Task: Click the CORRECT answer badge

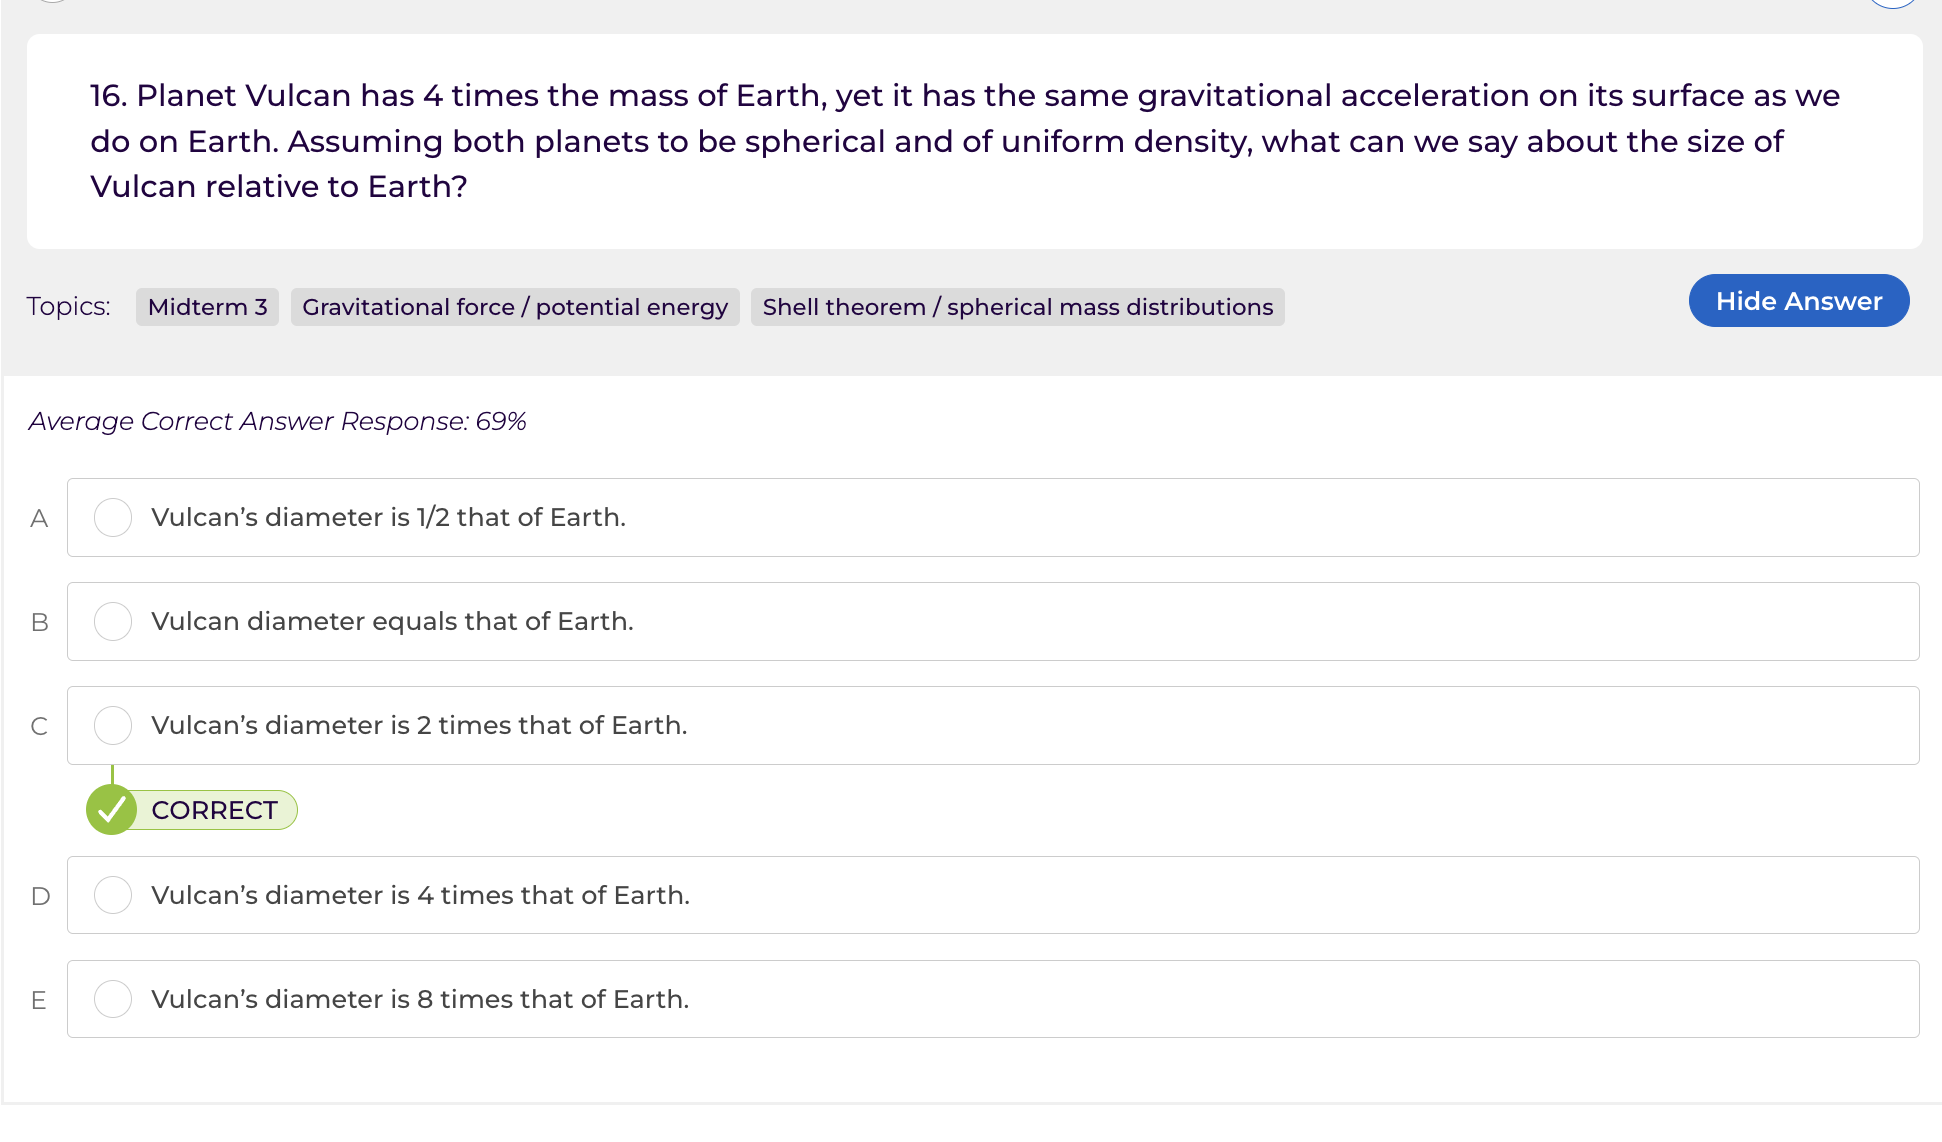Action: (x=214, y=810)
